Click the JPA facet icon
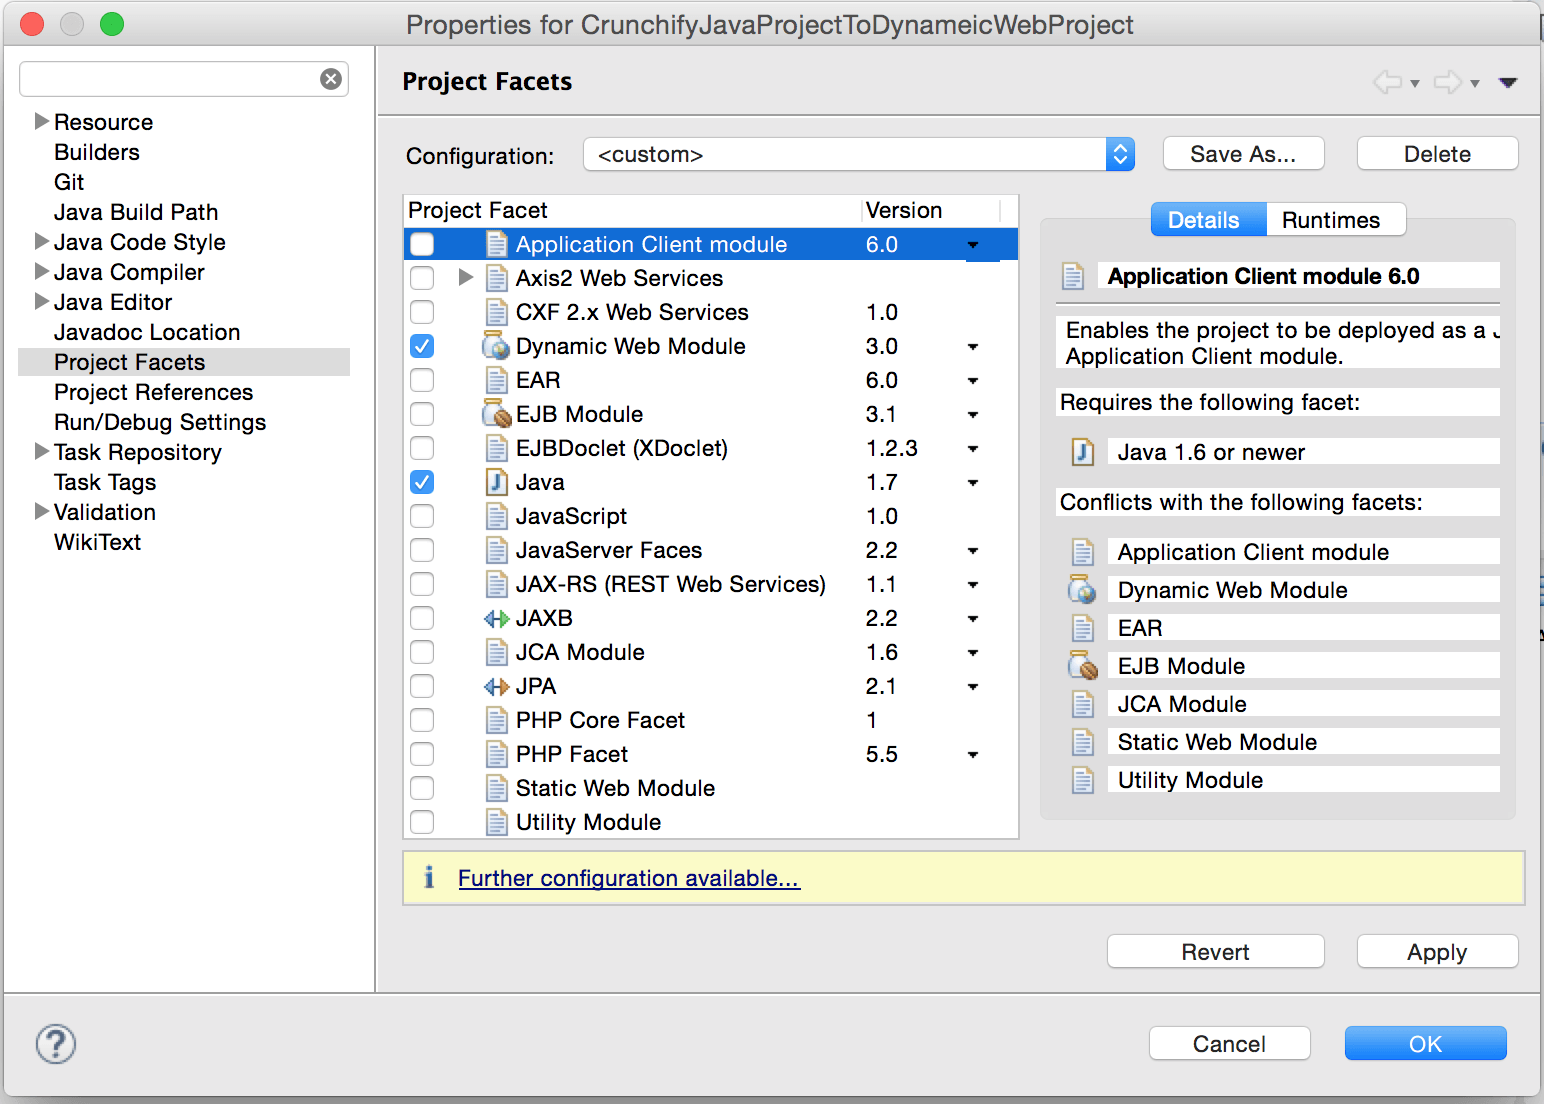 click(x=496, y=686)
